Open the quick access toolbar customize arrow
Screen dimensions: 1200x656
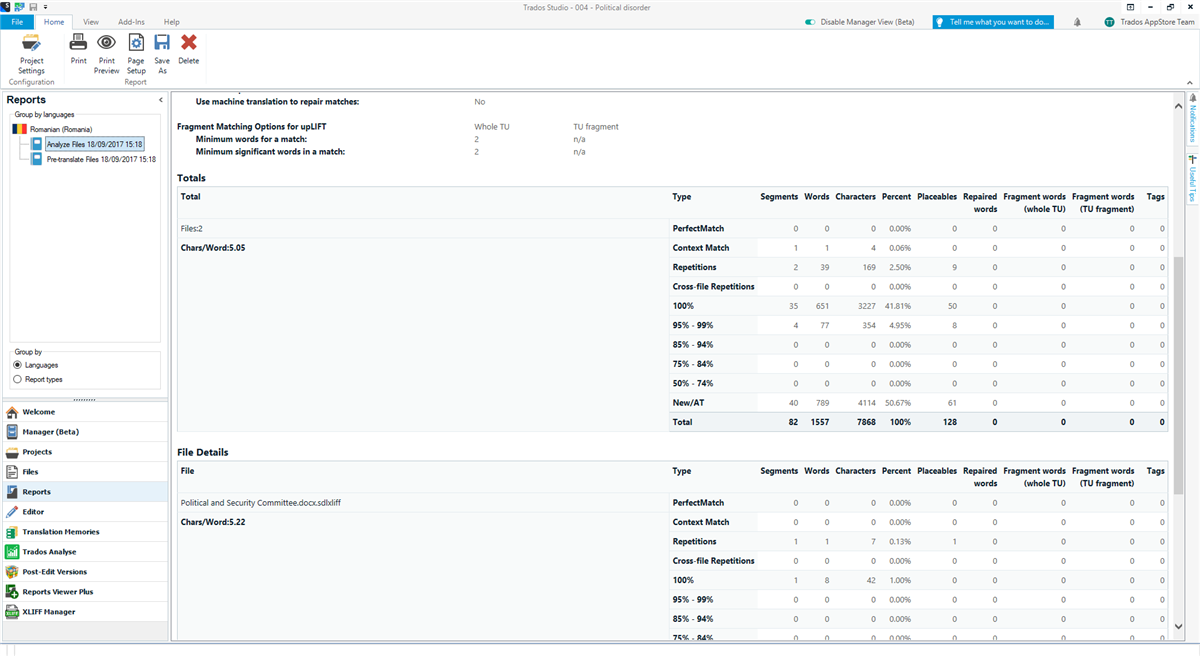[x=45, y=7]
